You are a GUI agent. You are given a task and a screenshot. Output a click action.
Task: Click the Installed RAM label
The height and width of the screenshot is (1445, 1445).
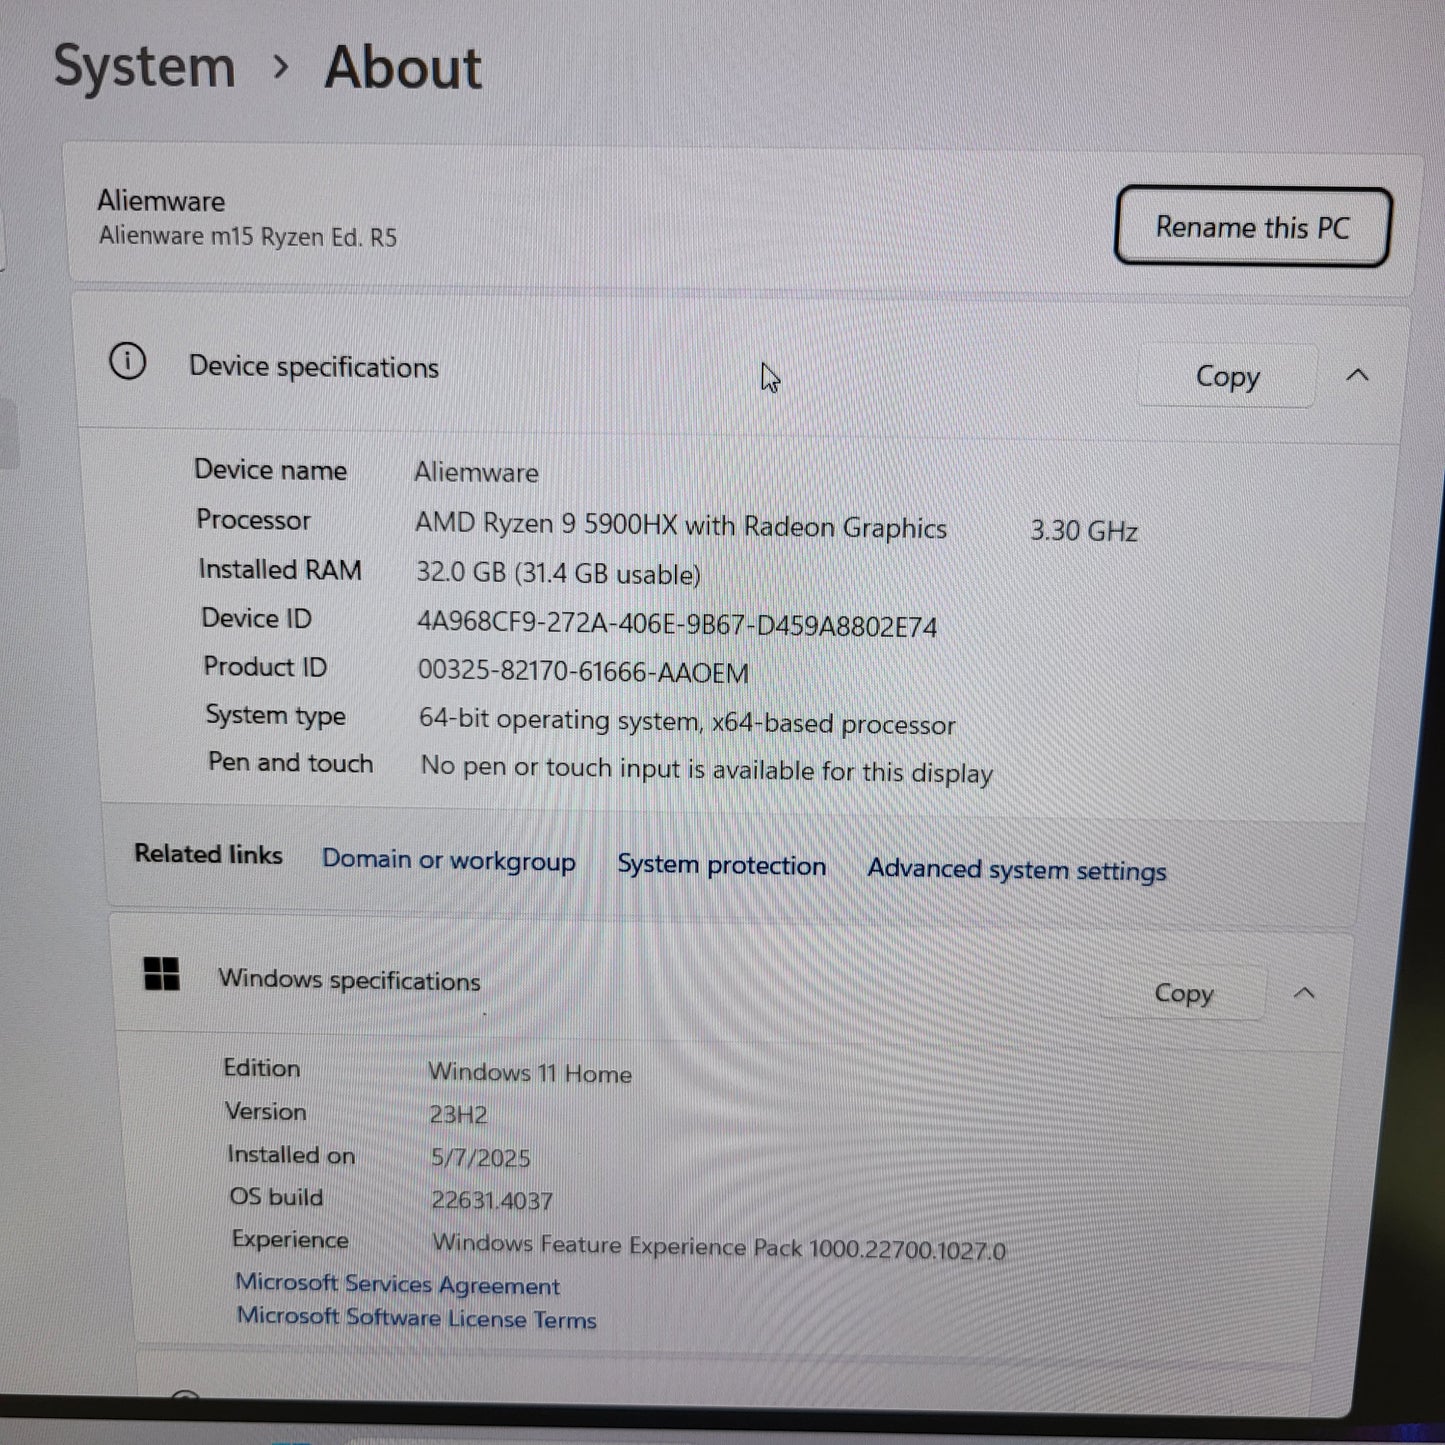(x=280, y=569)
